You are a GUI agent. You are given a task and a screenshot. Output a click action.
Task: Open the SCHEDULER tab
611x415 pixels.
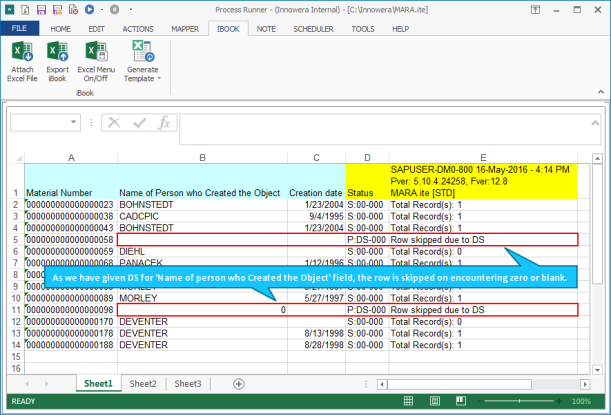tap(313, 29)
